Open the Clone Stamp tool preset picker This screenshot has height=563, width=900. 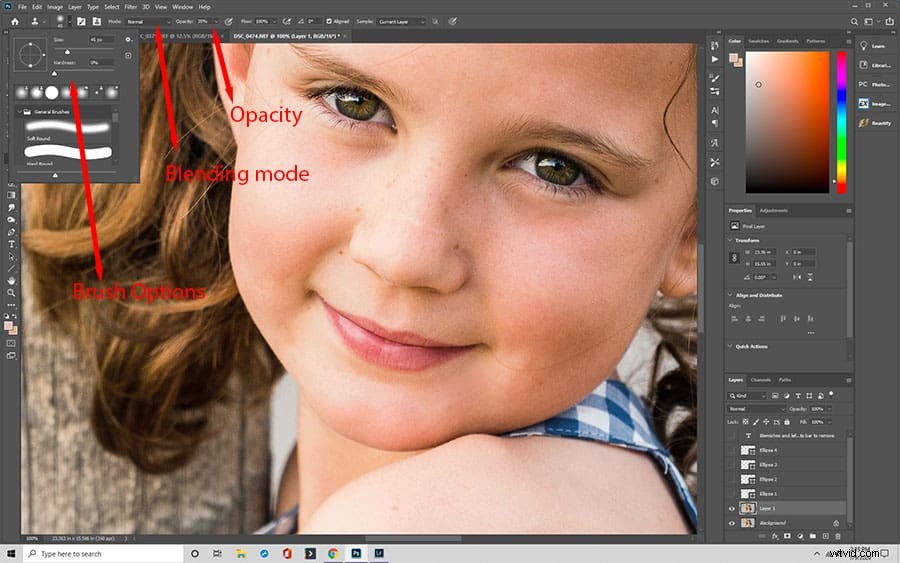point(38,22)
